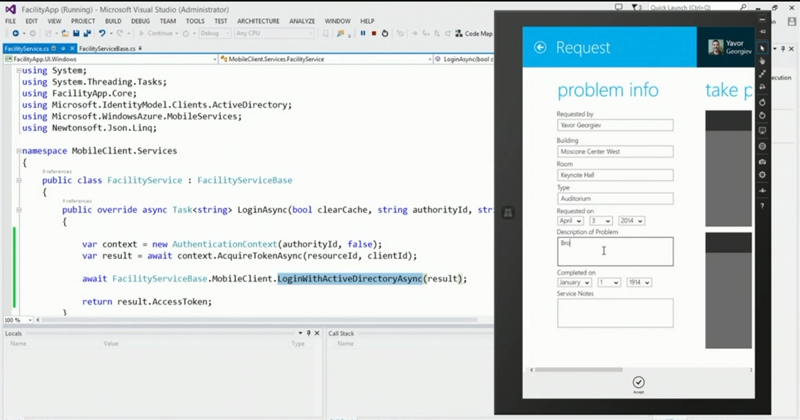Open Completed on day dropdown 1

(609, 282)
